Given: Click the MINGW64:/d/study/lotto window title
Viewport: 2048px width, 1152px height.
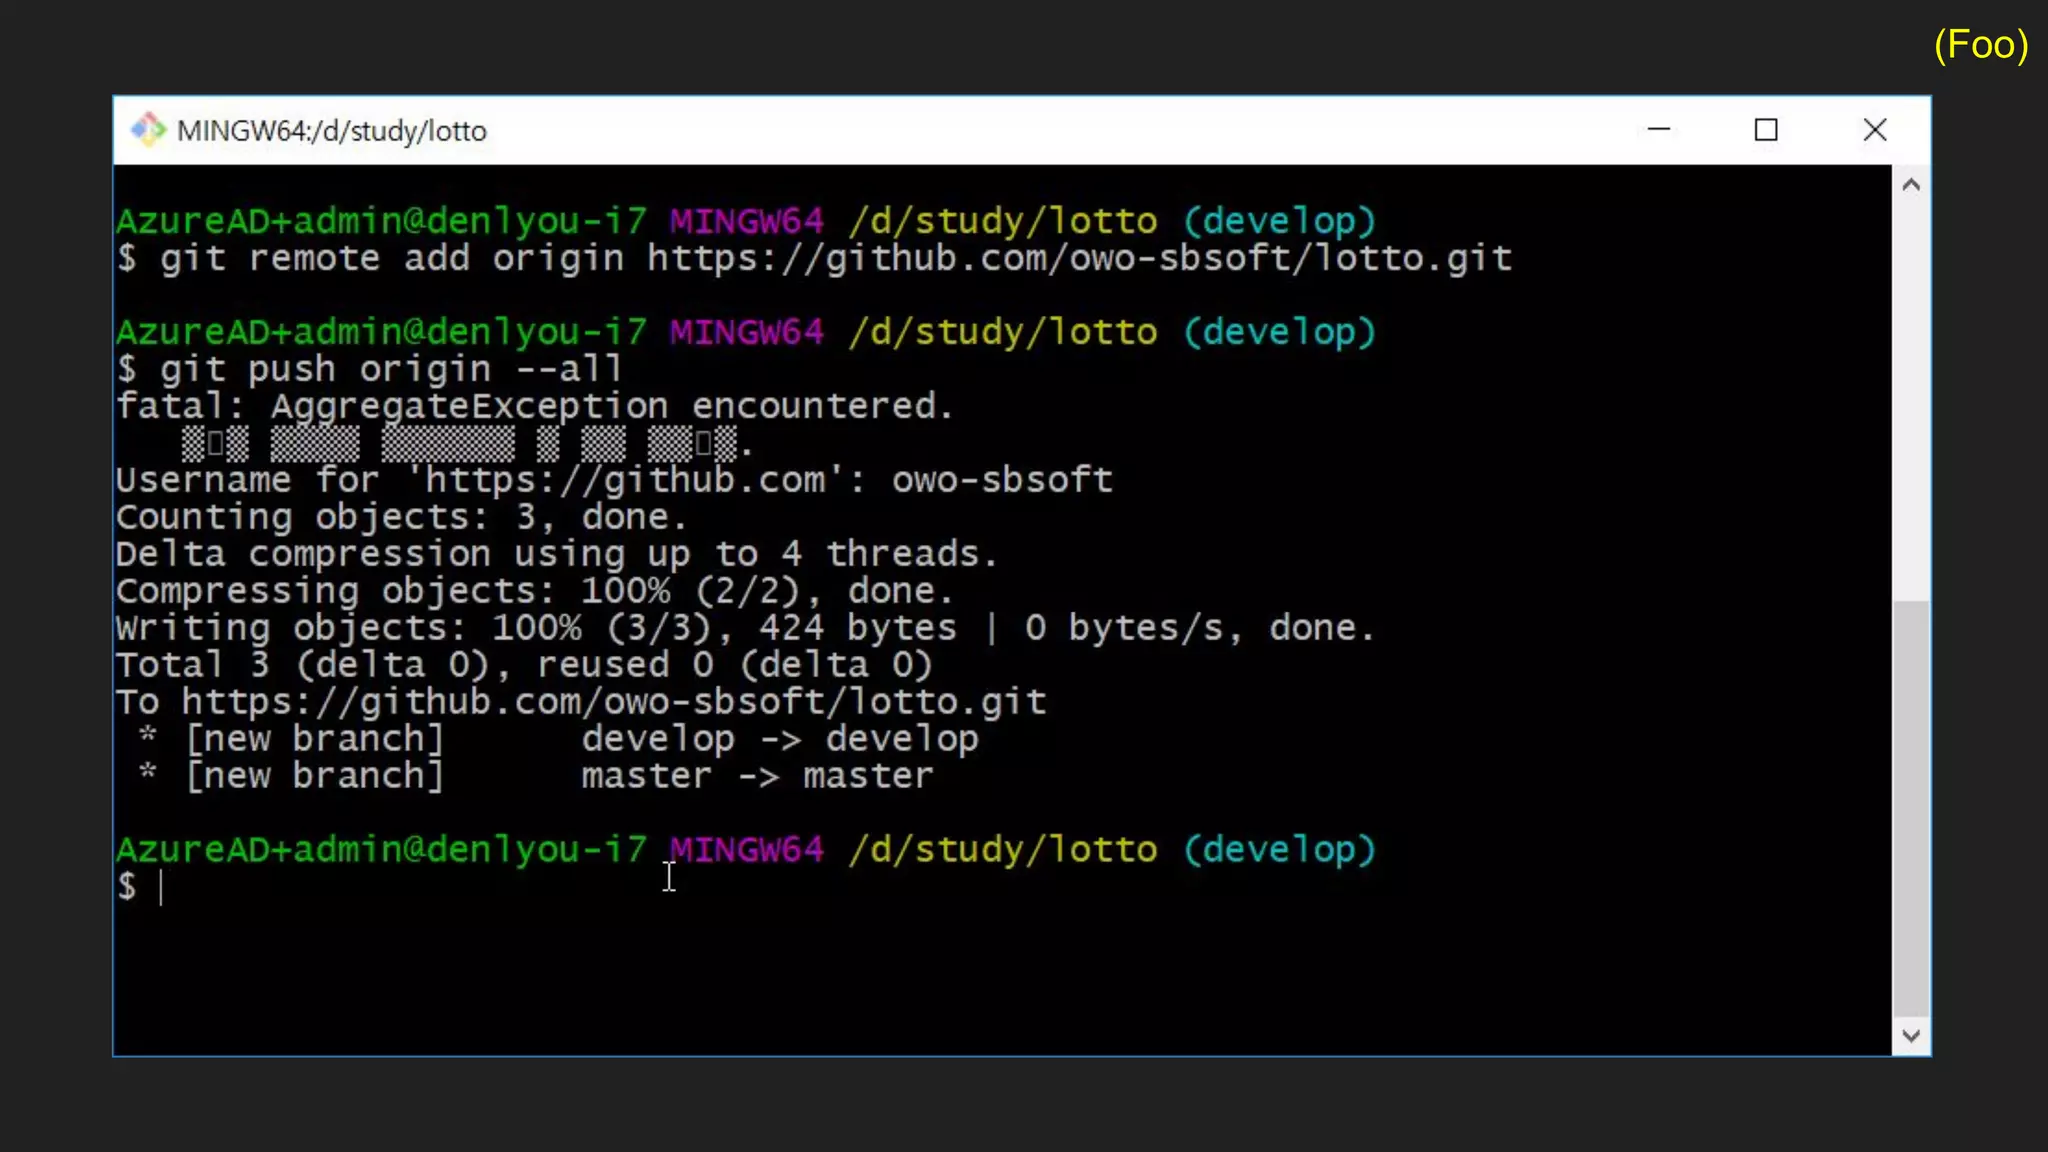Looking at the screenshot, I should point(331,131).
